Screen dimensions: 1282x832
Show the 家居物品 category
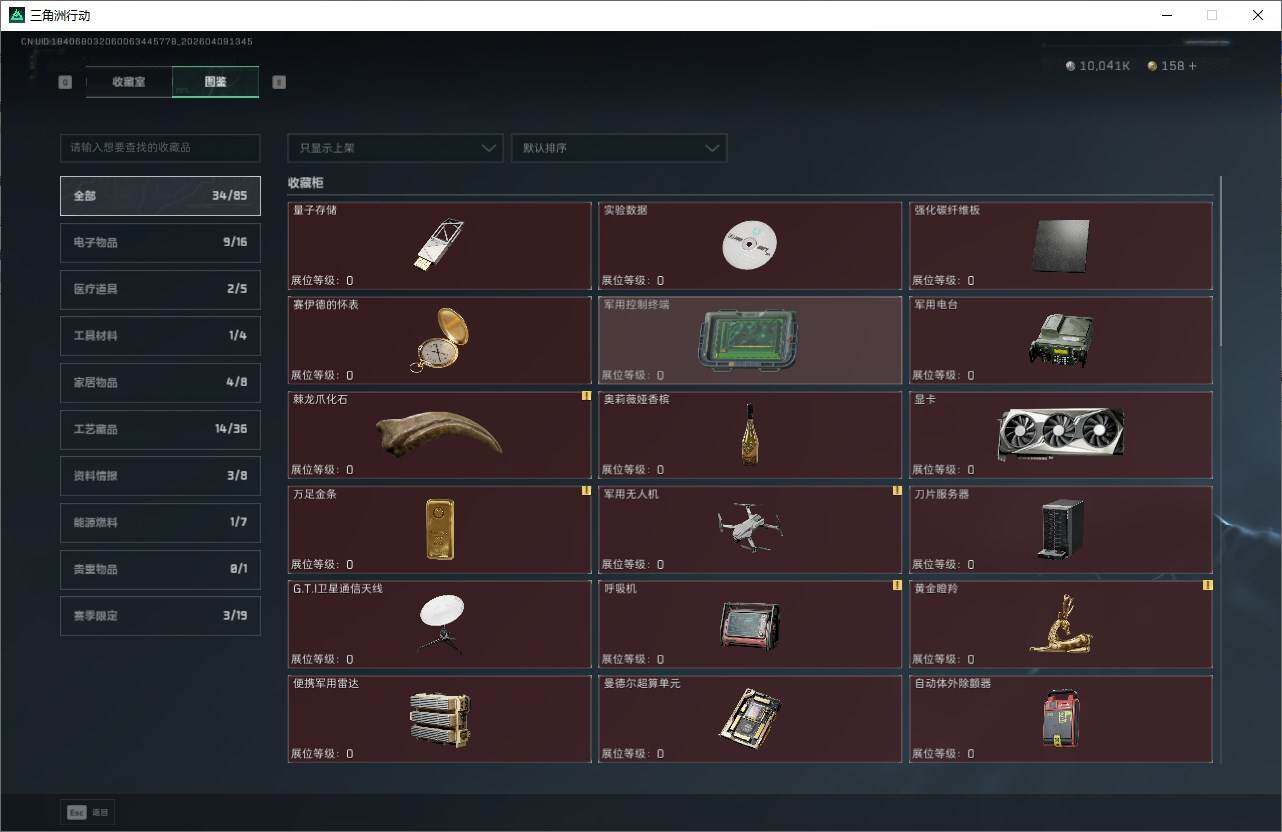160,383
